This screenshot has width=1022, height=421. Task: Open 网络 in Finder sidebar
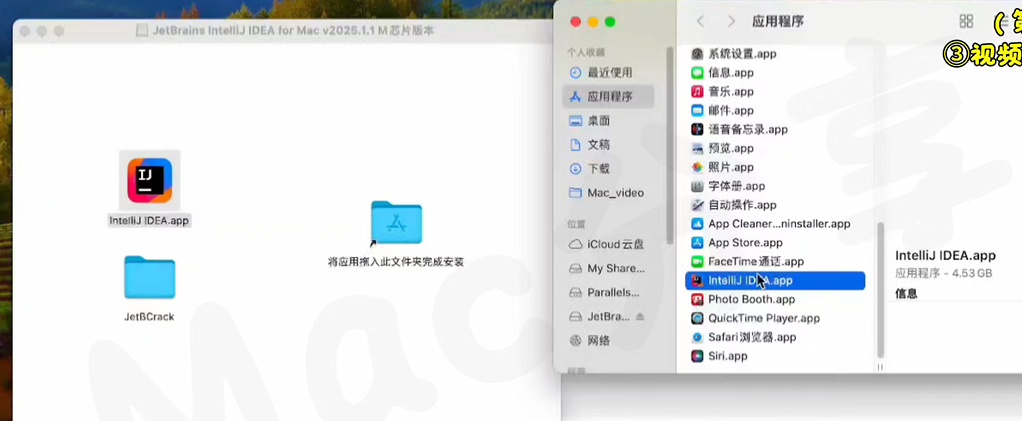click(x=607, y=340)
